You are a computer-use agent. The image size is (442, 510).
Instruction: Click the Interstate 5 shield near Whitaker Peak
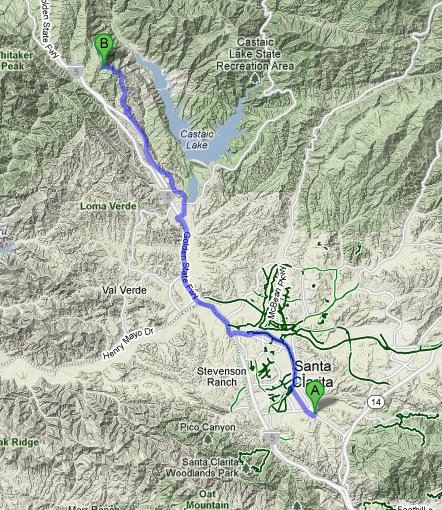tap(77, 72)
